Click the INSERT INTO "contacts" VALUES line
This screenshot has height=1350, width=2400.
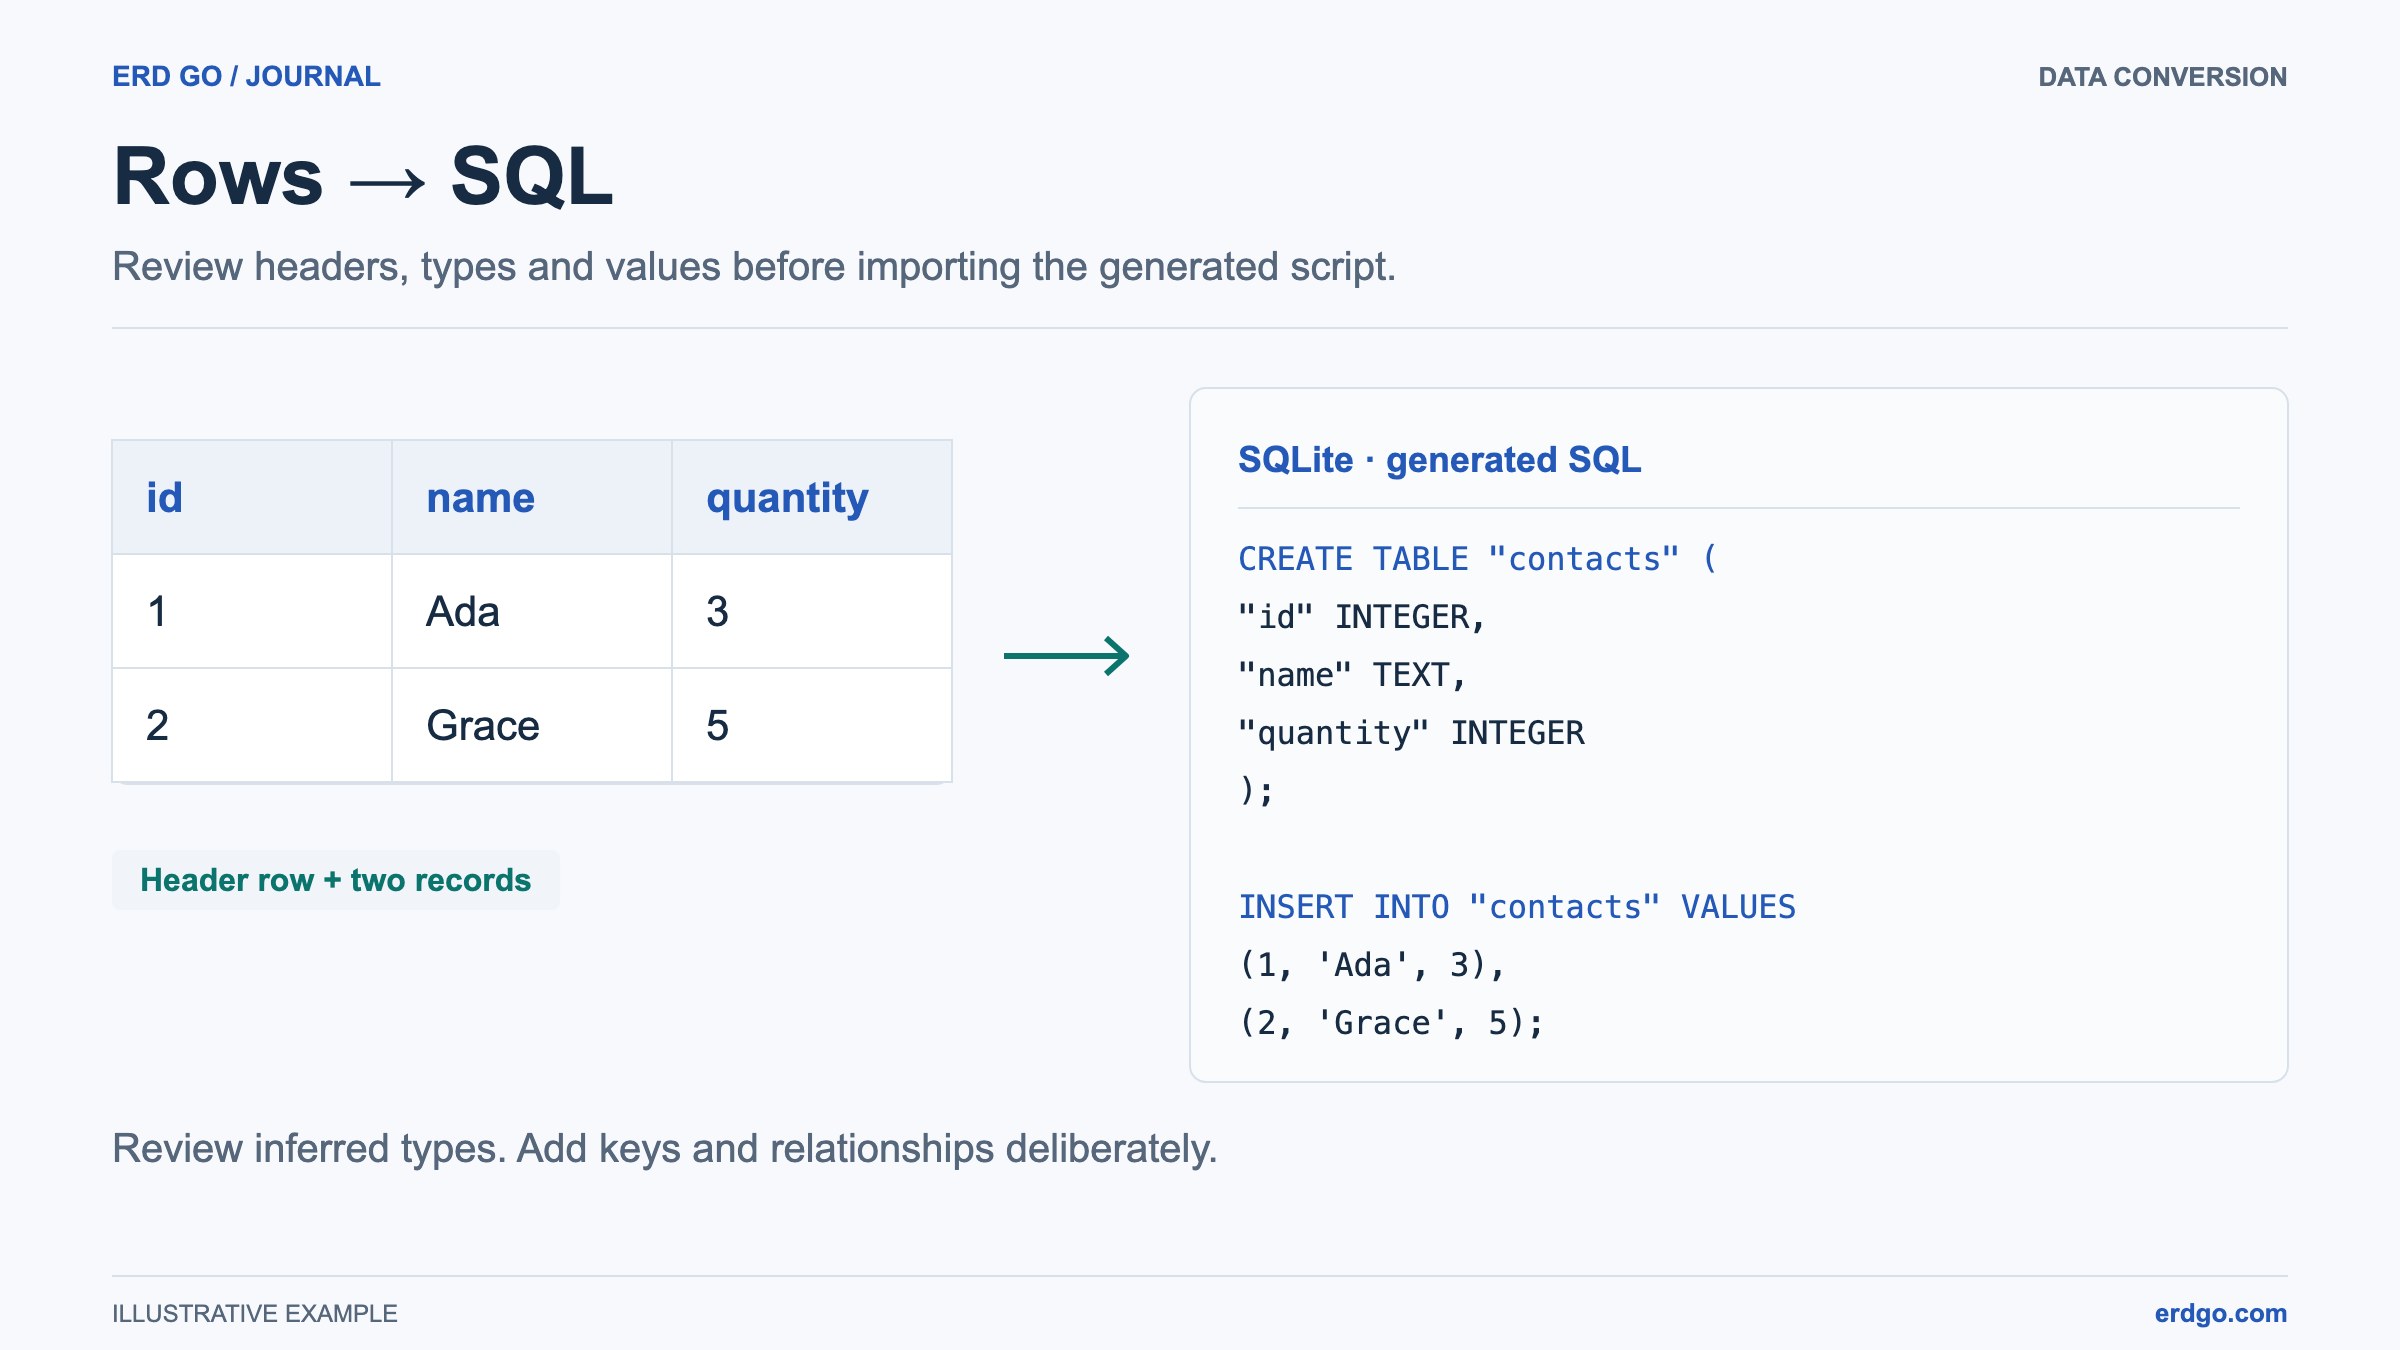1517,907
